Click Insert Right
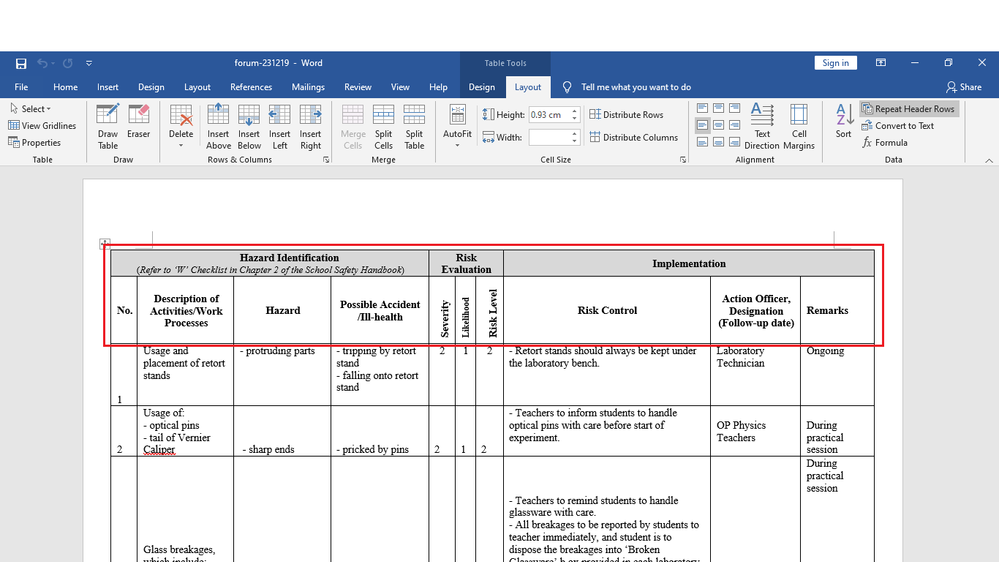999x562 pixels. [x=310, y=127]
